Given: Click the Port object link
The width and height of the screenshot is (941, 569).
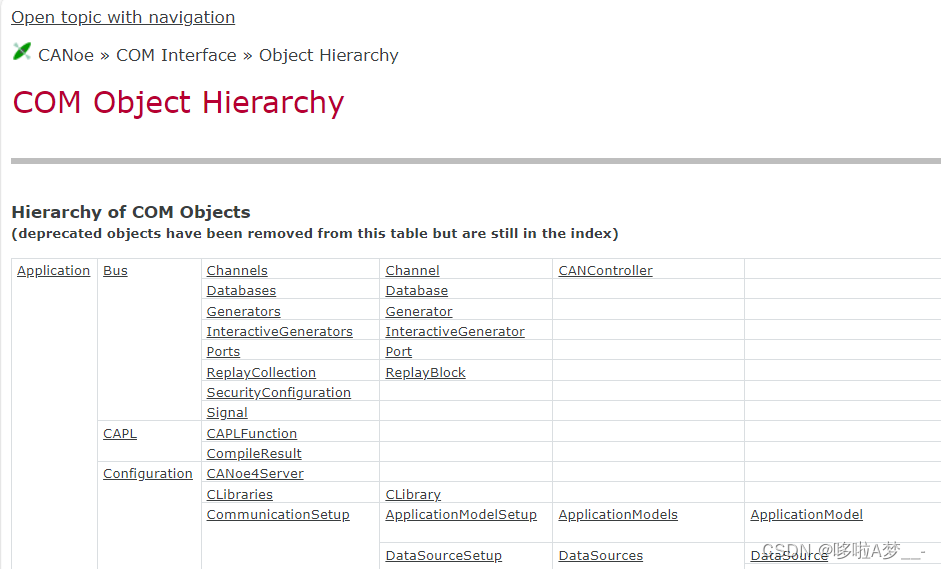Looking at the screenshot, I should 398,352.
